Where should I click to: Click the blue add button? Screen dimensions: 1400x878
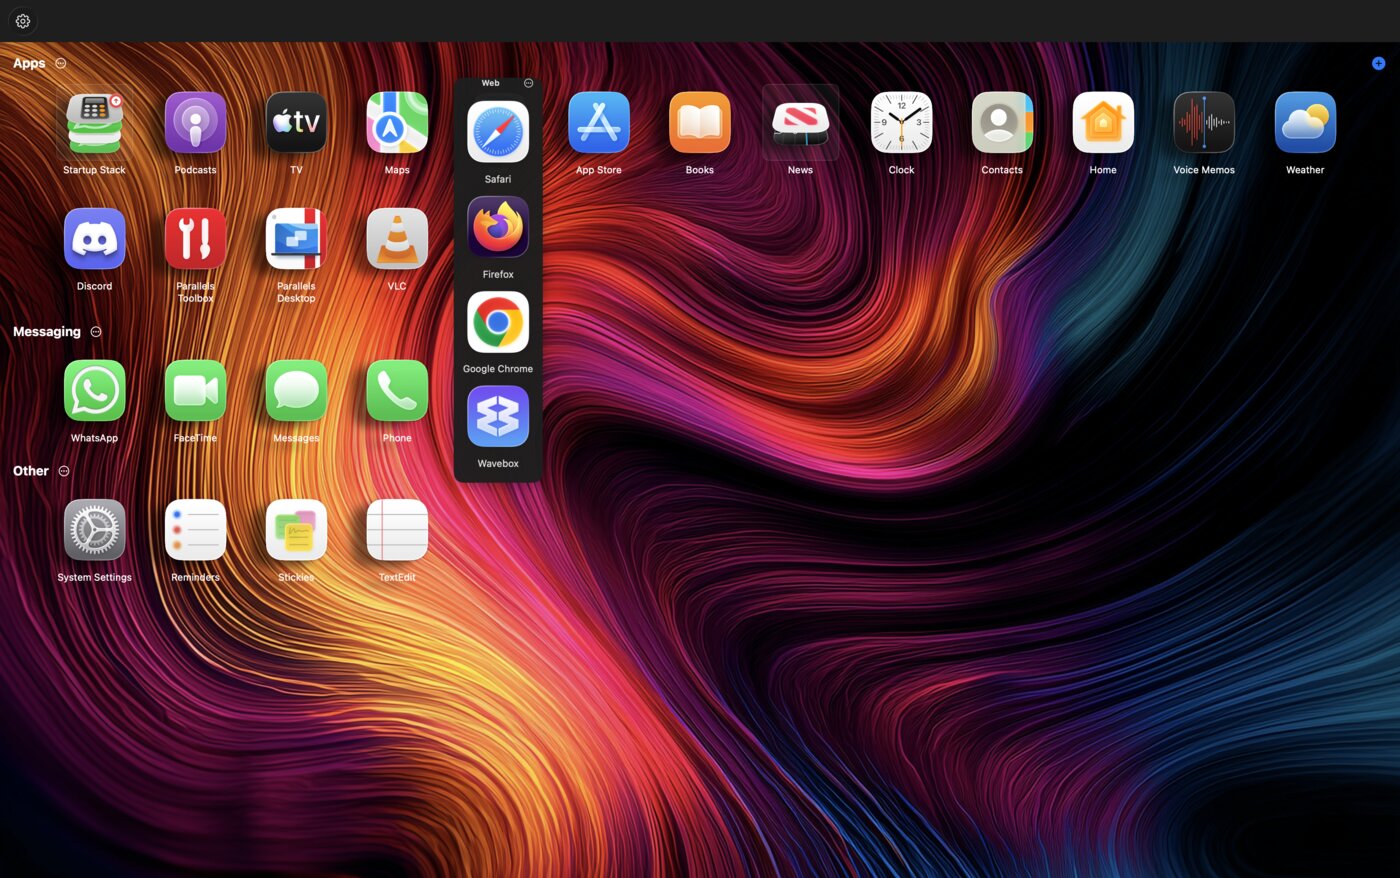point(1378,63)
